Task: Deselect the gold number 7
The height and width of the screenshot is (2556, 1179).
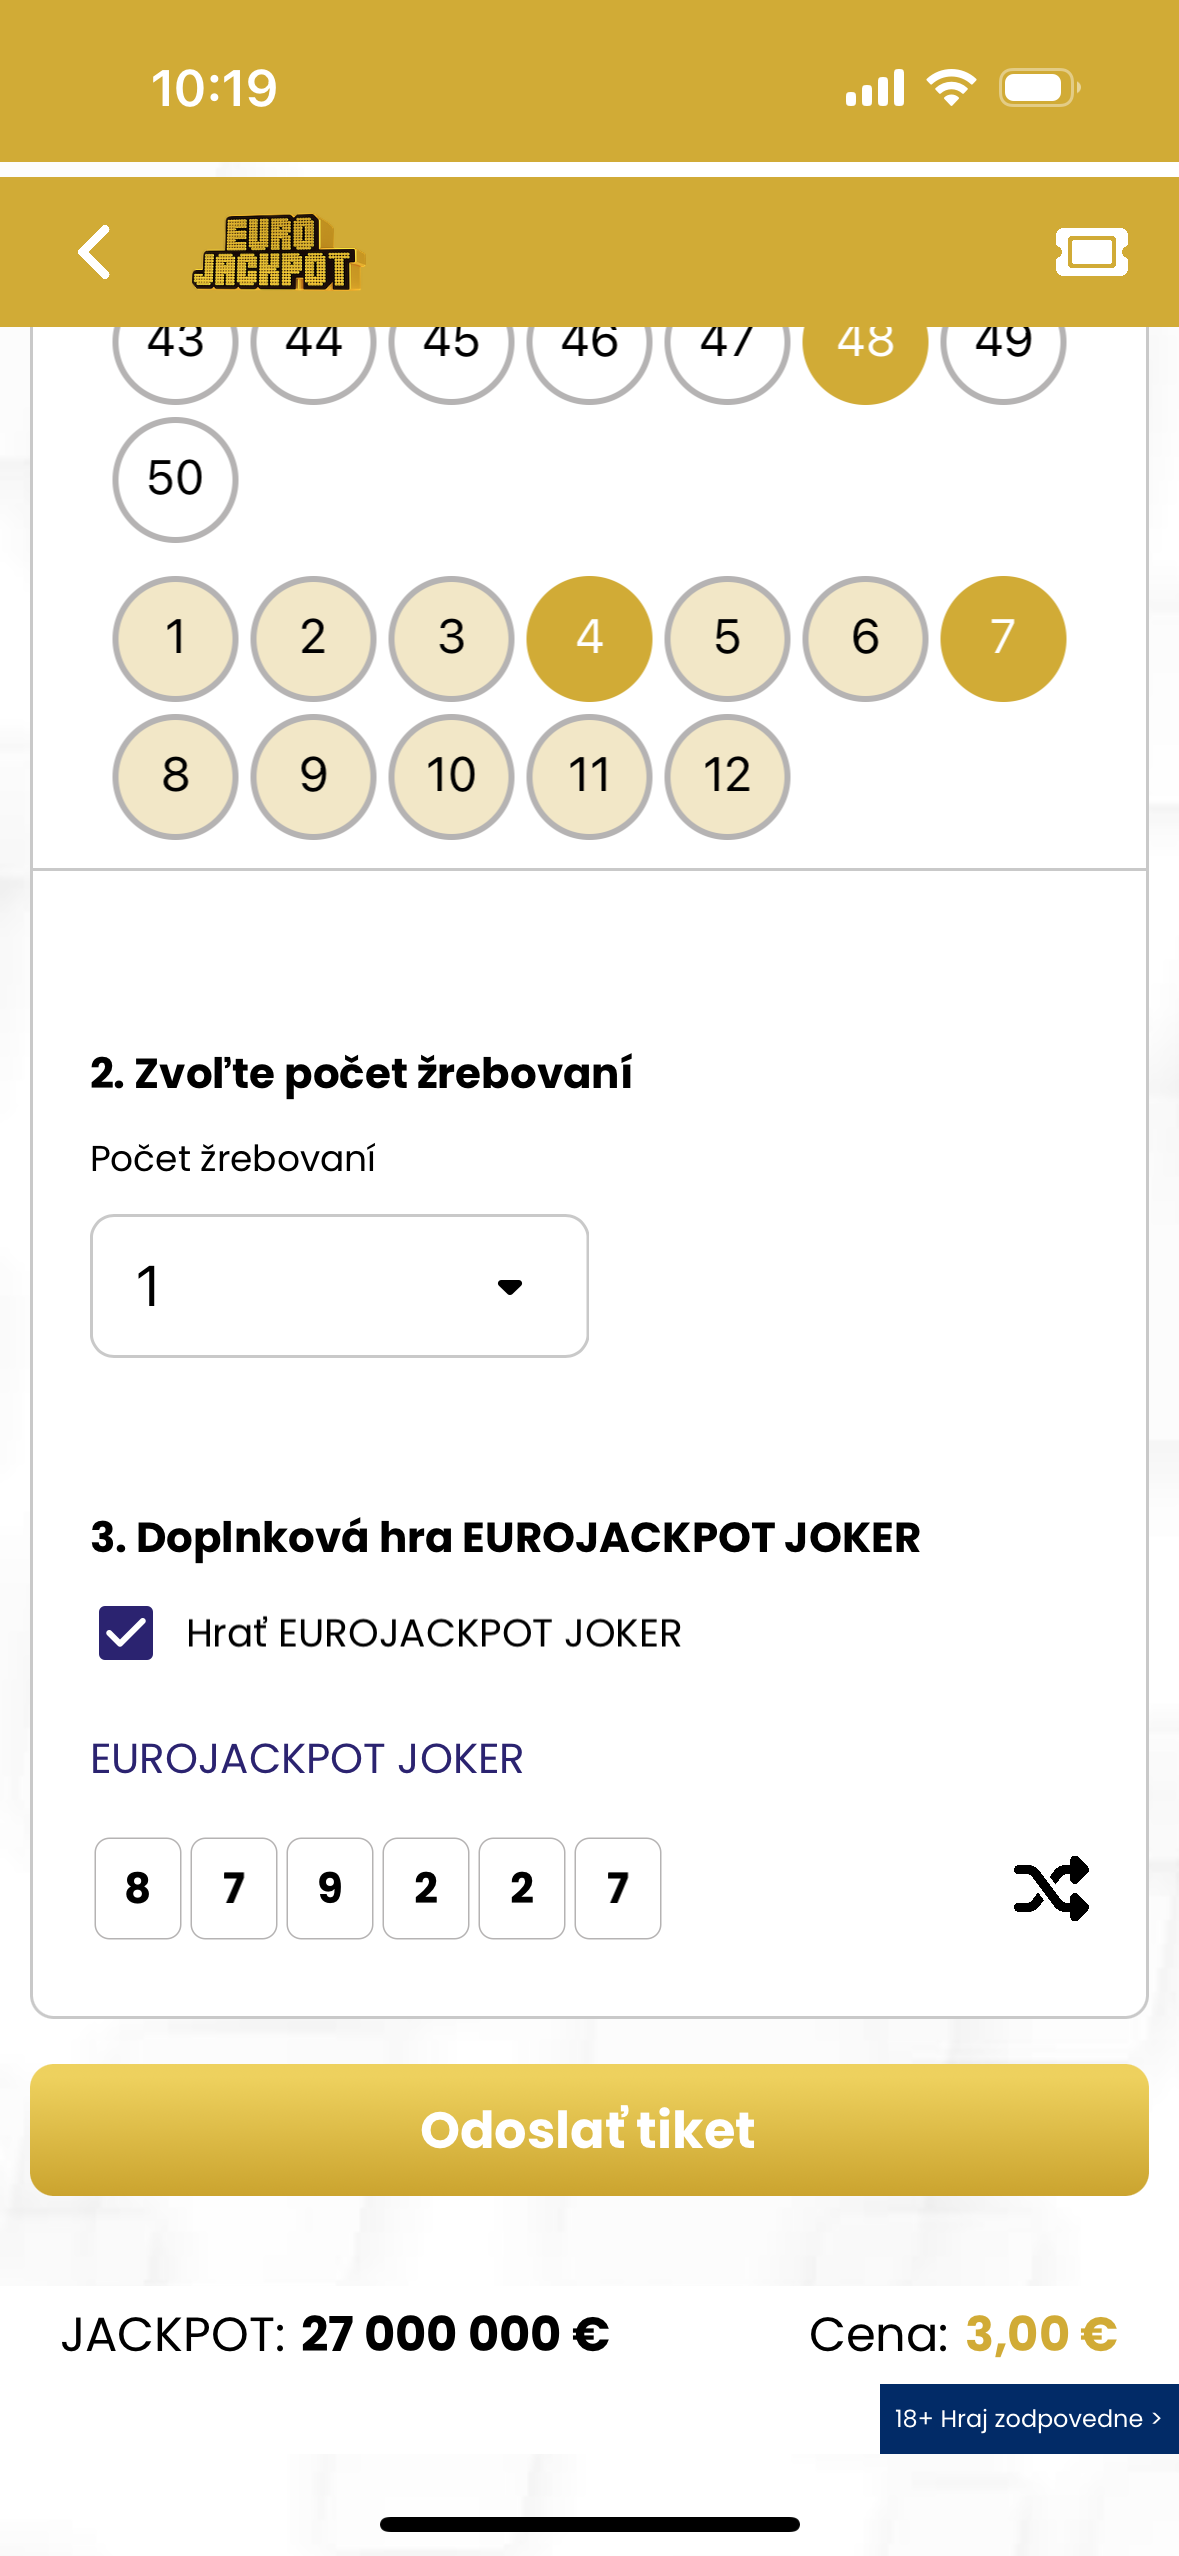Action: (1002, 637)
